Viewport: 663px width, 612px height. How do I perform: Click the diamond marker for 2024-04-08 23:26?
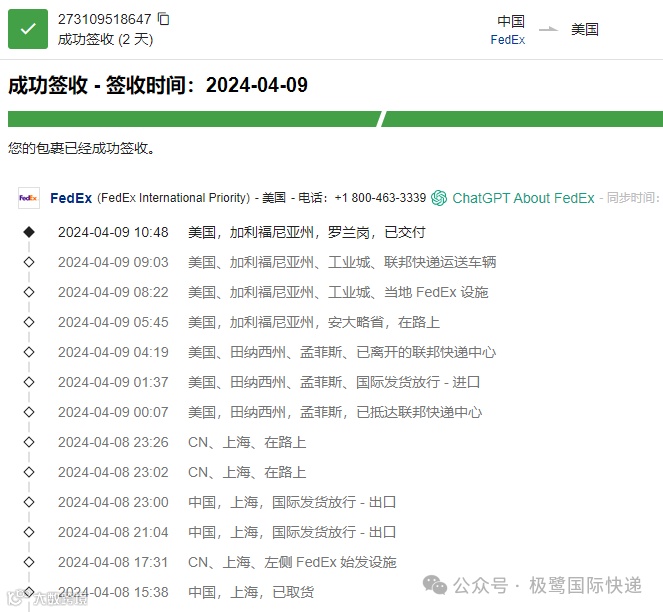29,442
